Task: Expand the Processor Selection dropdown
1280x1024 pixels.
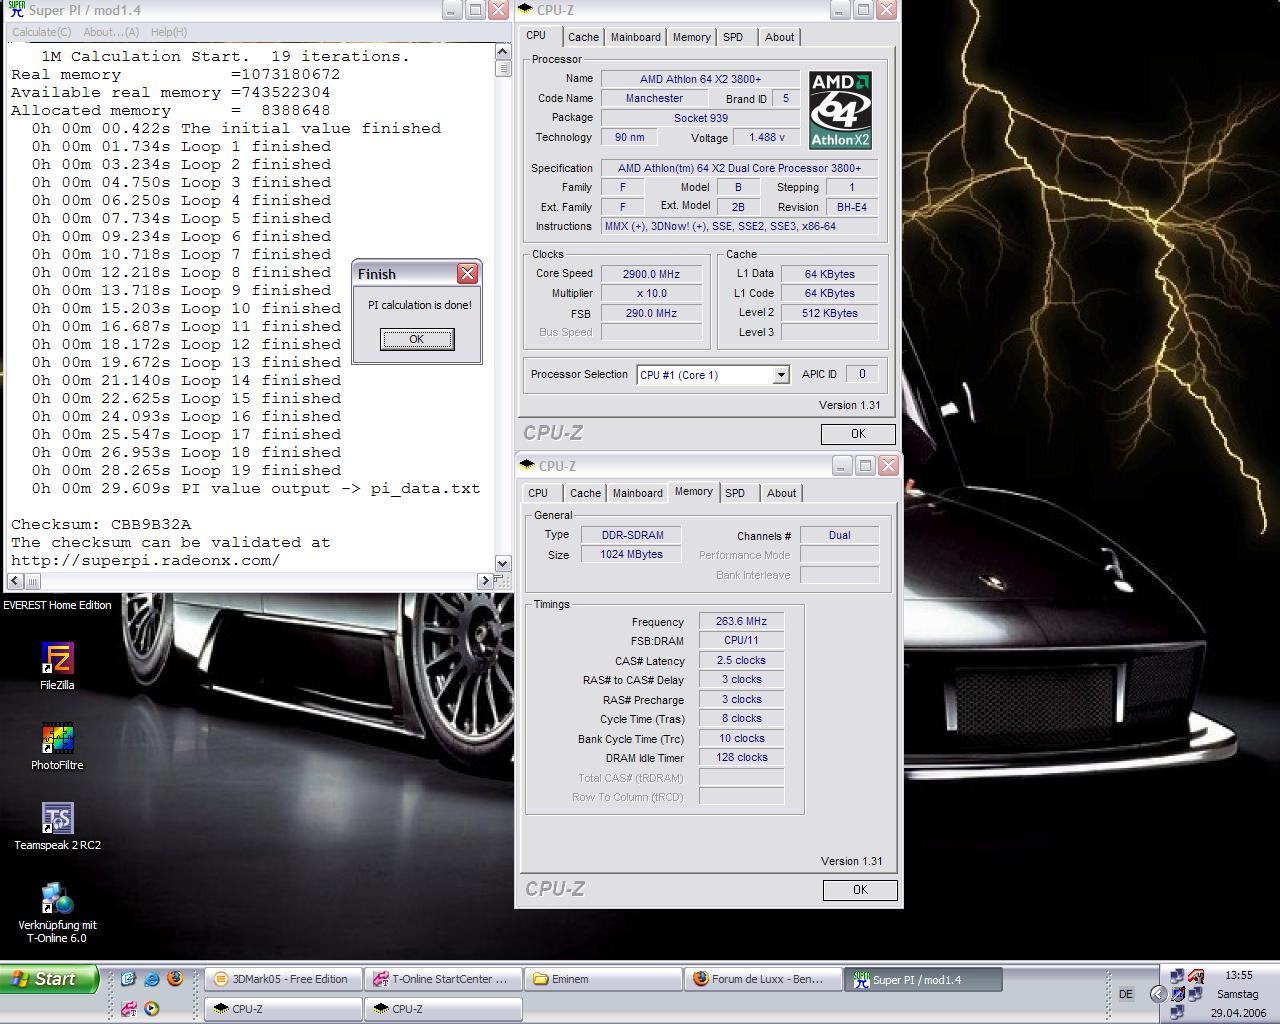Action: point(781,375)
